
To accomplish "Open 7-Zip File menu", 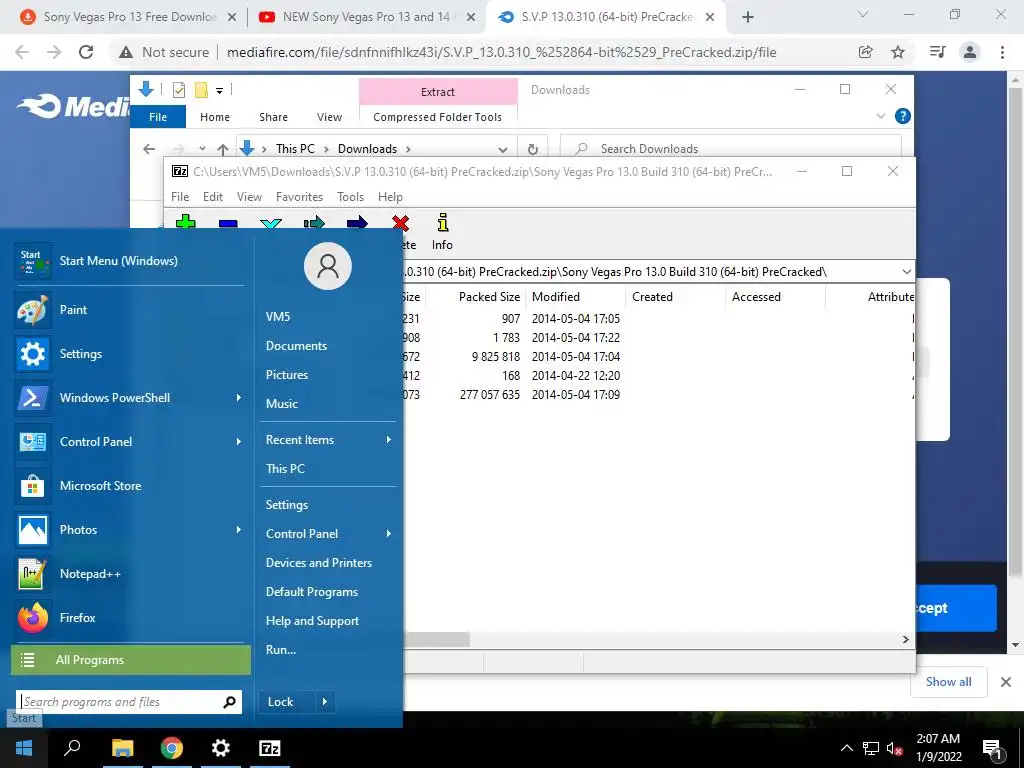I will point(180,197).
